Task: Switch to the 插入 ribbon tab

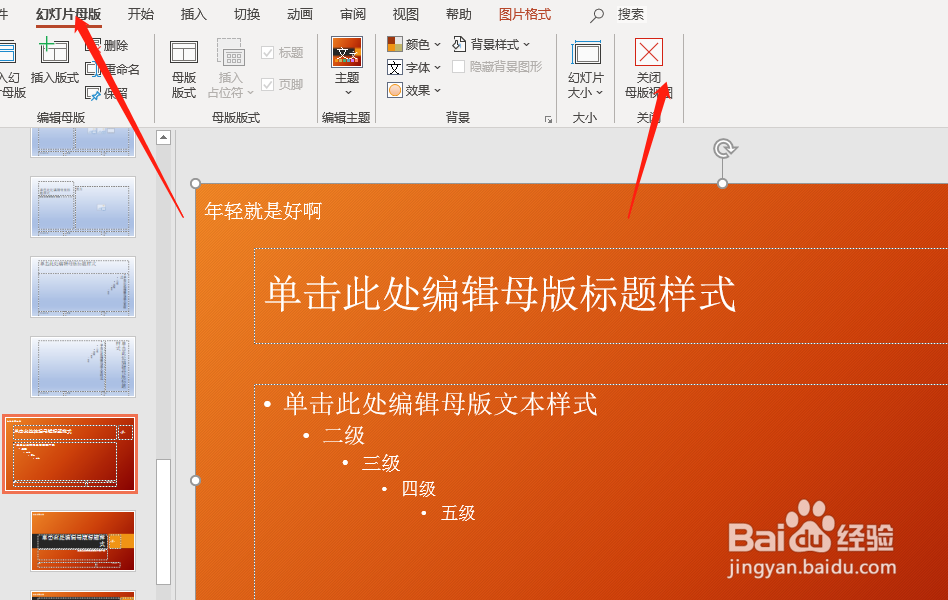Action: [x=193, y=14]
